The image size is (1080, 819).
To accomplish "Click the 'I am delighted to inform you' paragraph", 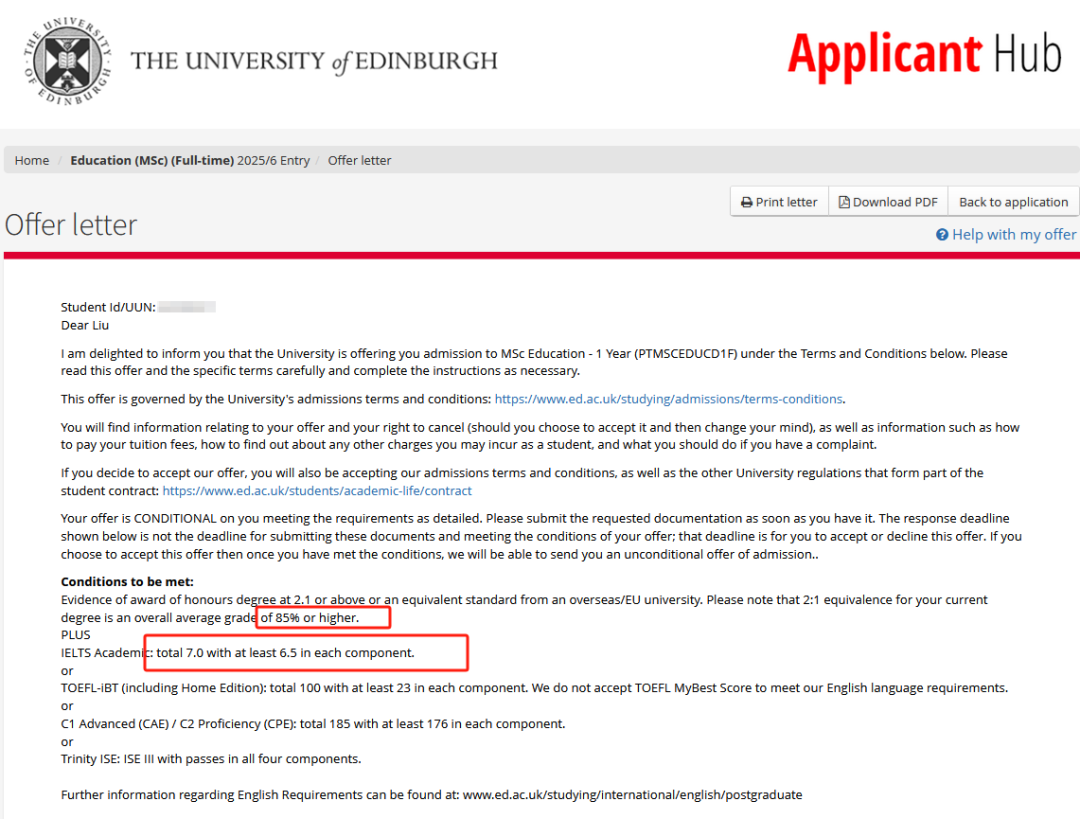I will pos(534,362).
